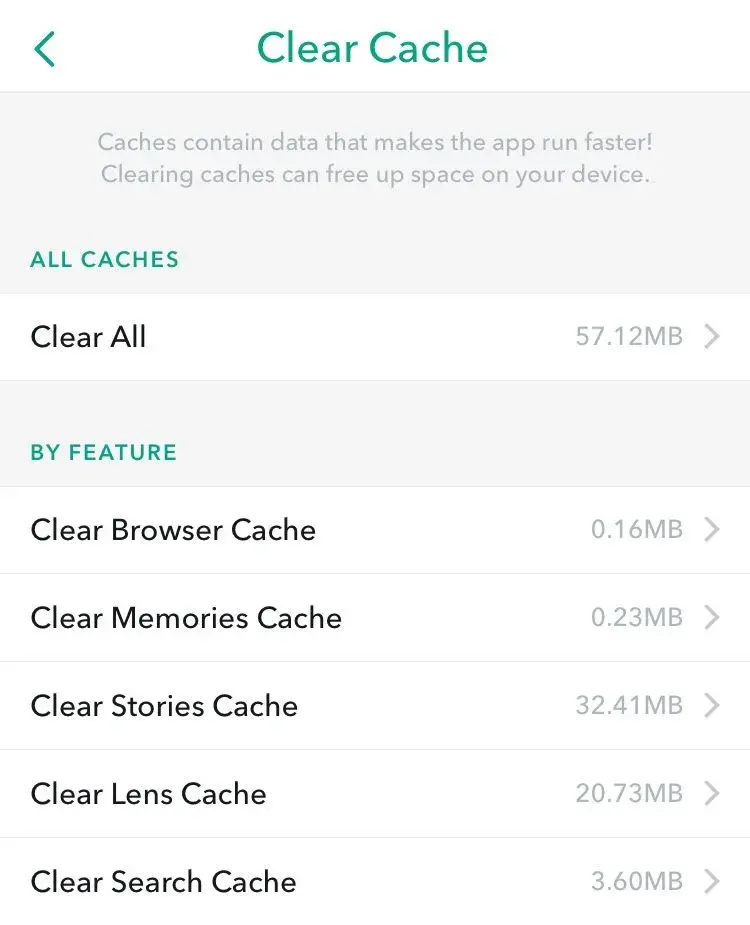Open Clear Search Cache option
The height and width of the screenshot is (925, 750).
tap(164, 882)
